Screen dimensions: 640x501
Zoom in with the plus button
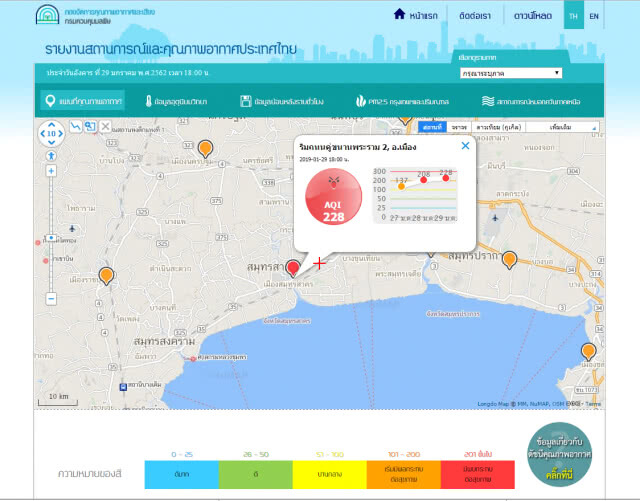pyautogui.click(x=51, y=171)
